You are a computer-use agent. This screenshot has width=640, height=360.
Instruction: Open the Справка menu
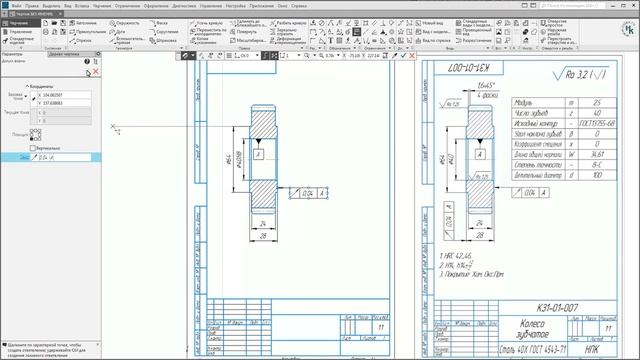pos(299,6)
